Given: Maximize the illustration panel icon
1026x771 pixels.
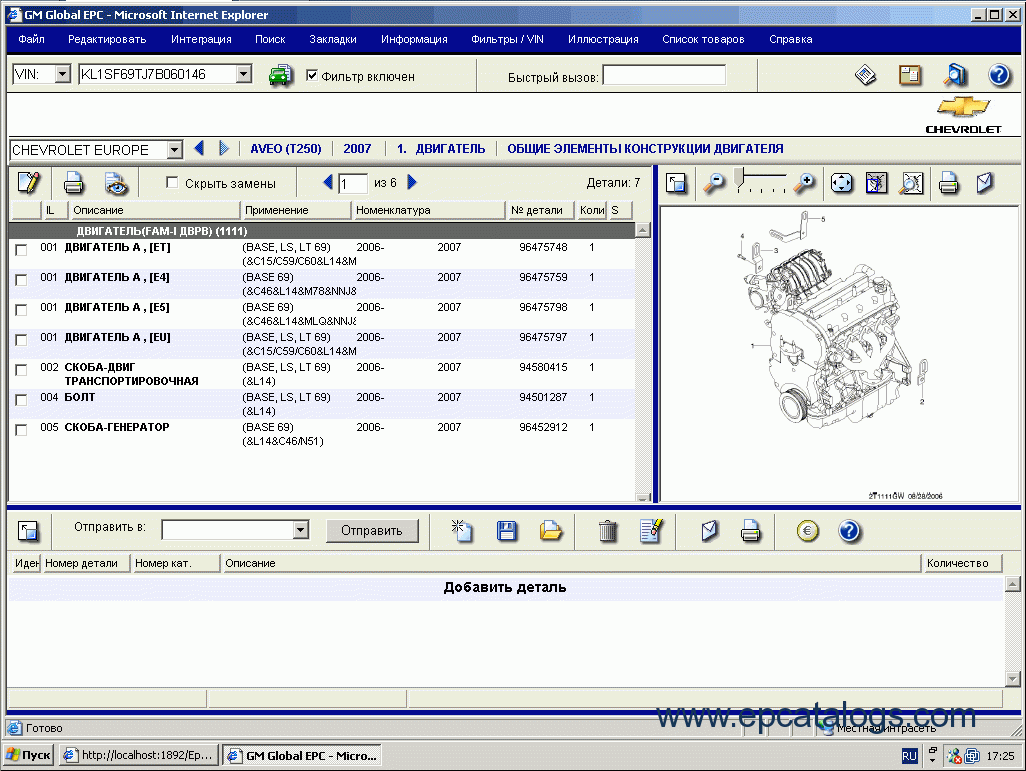Looking at the screenshot, I should click(676, 183).
